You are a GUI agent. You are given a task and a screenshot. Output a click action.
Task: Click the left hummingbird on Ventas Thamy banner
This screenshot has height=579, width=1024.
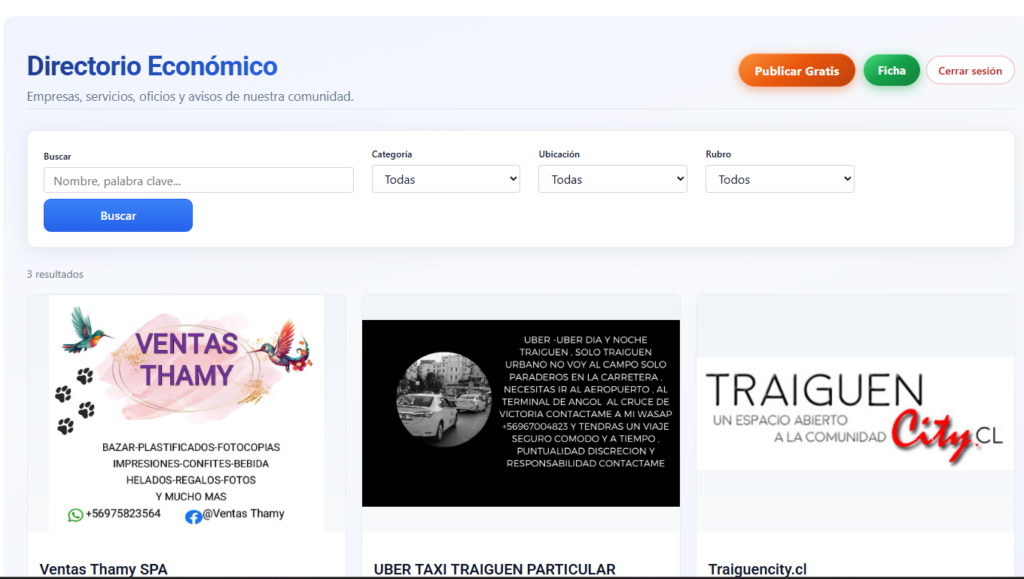87,329
